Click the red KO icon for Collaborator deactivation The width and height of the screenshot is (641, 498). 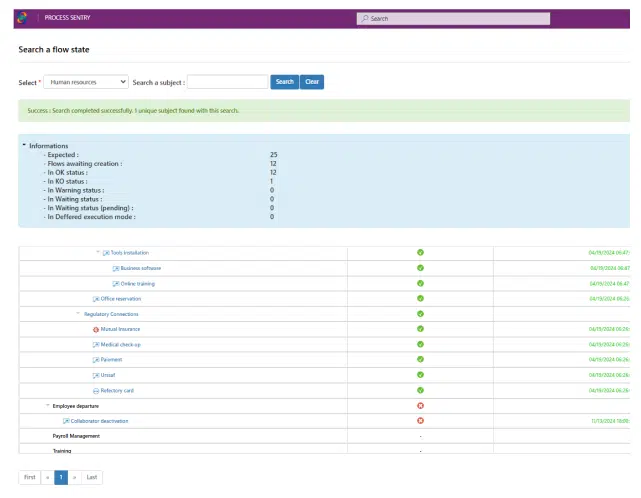point(420,421)
